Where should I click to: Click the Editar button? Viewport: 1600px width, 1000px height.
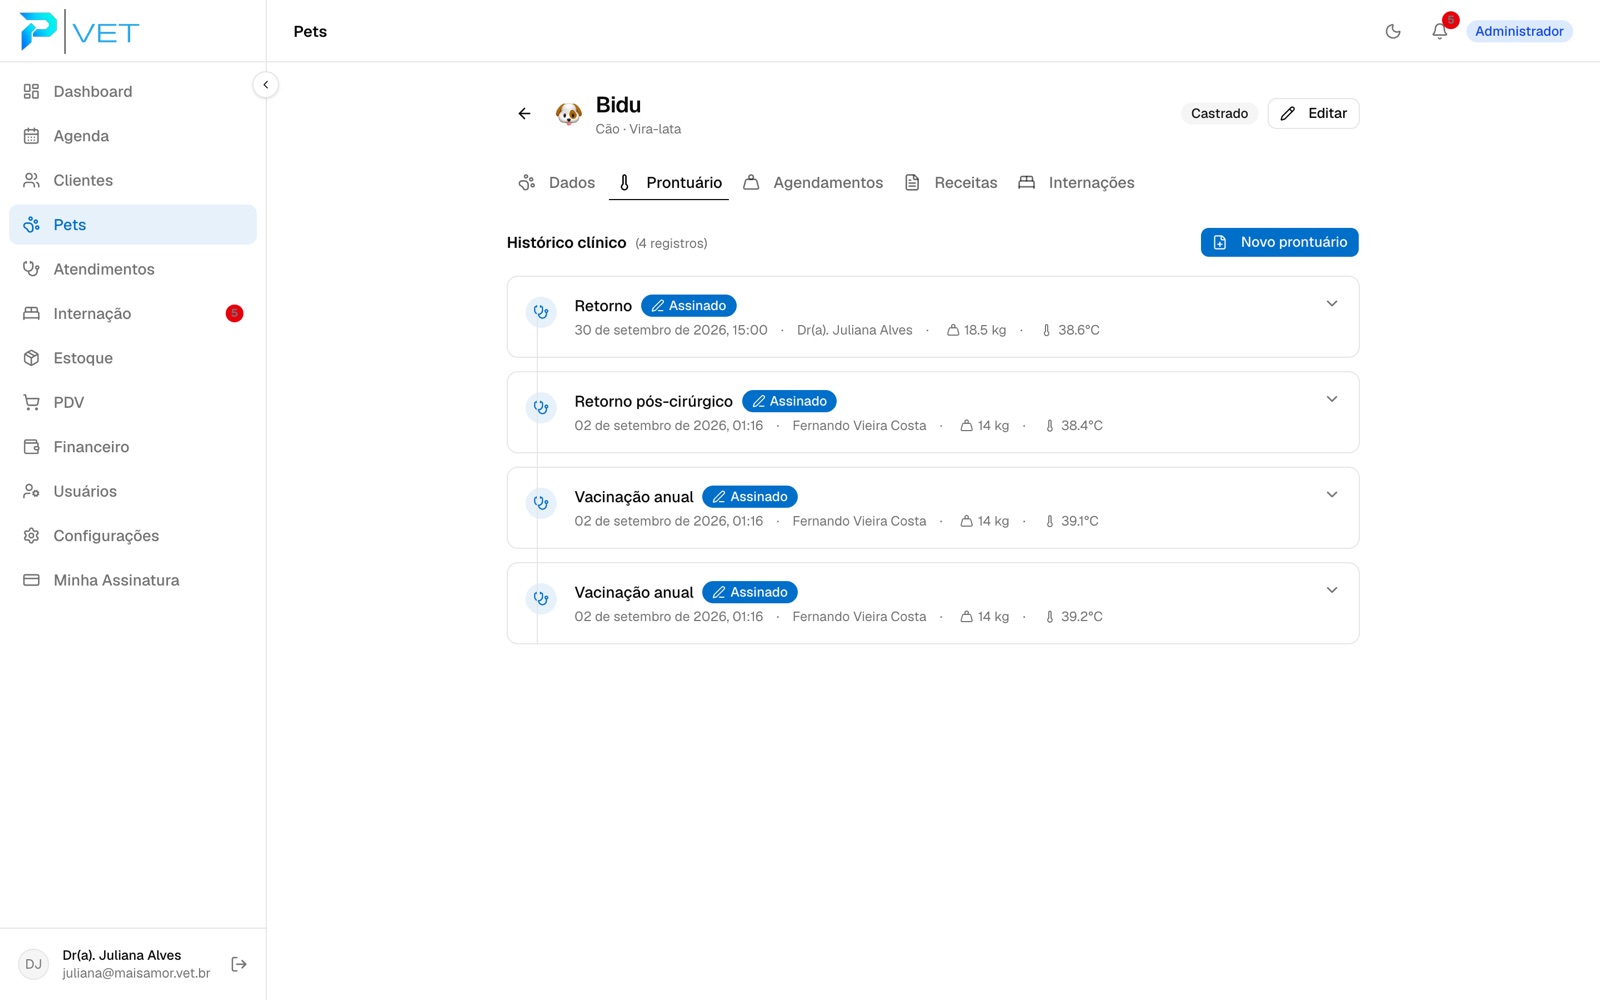coord(1313,113)
